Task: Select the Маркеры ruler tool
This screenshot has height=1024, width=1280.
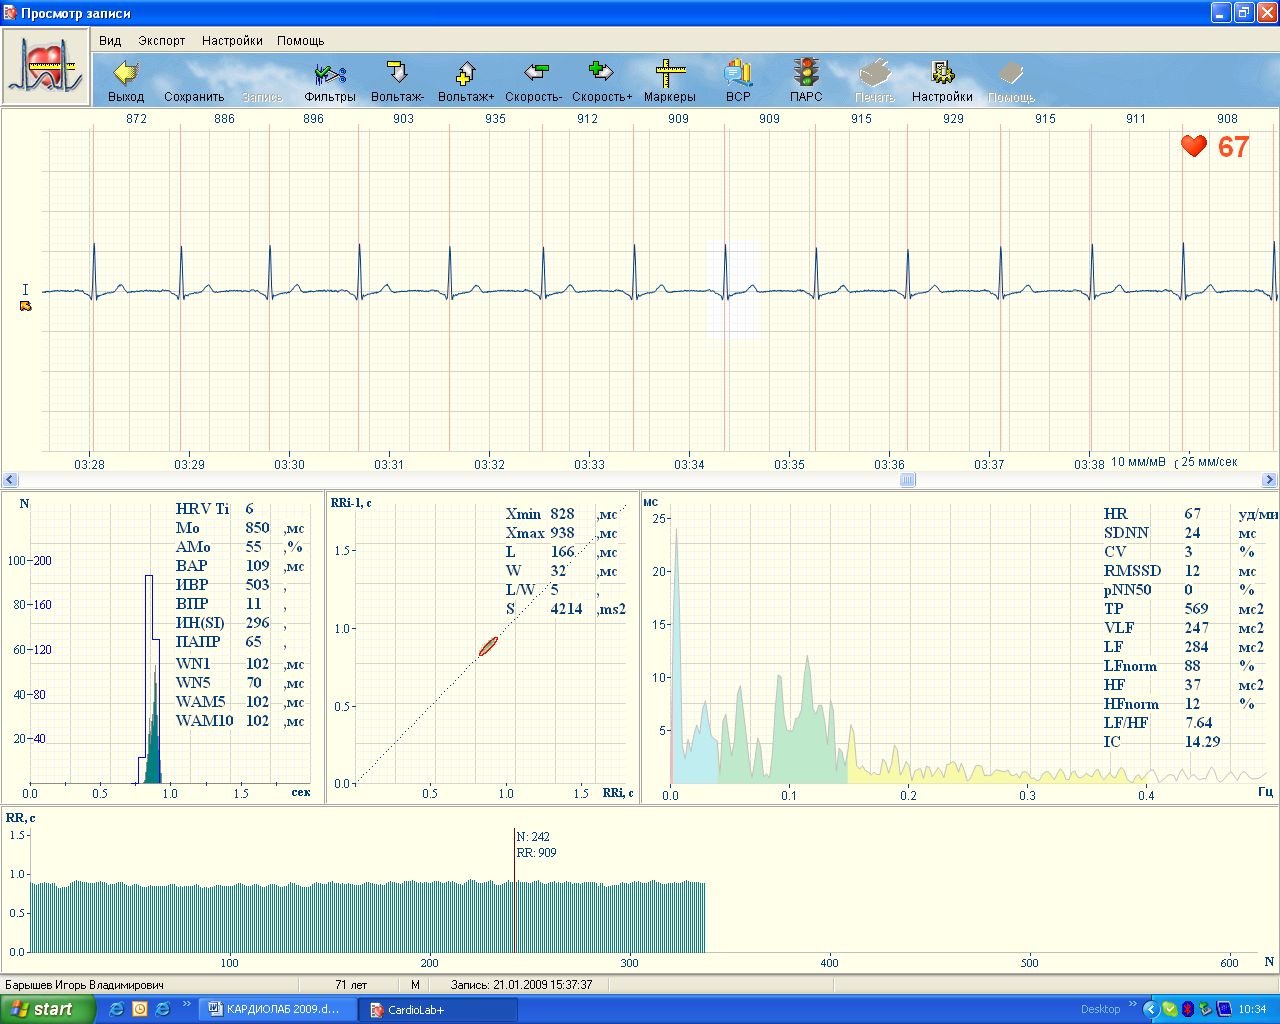Action: (x=669, y=74)
